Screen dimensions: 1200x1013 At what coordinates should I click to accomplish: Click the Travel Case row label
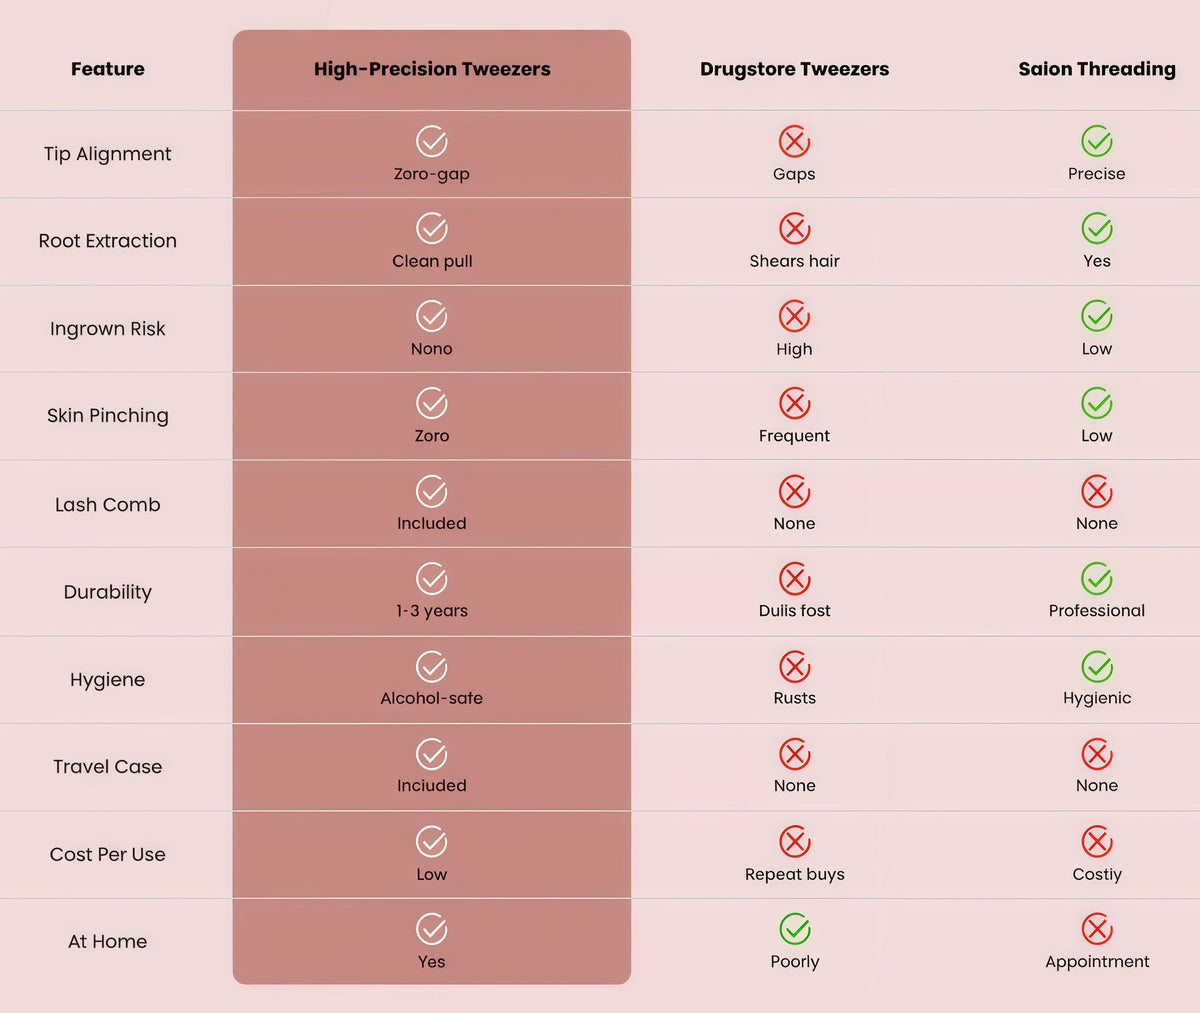(x=108, y=767)
